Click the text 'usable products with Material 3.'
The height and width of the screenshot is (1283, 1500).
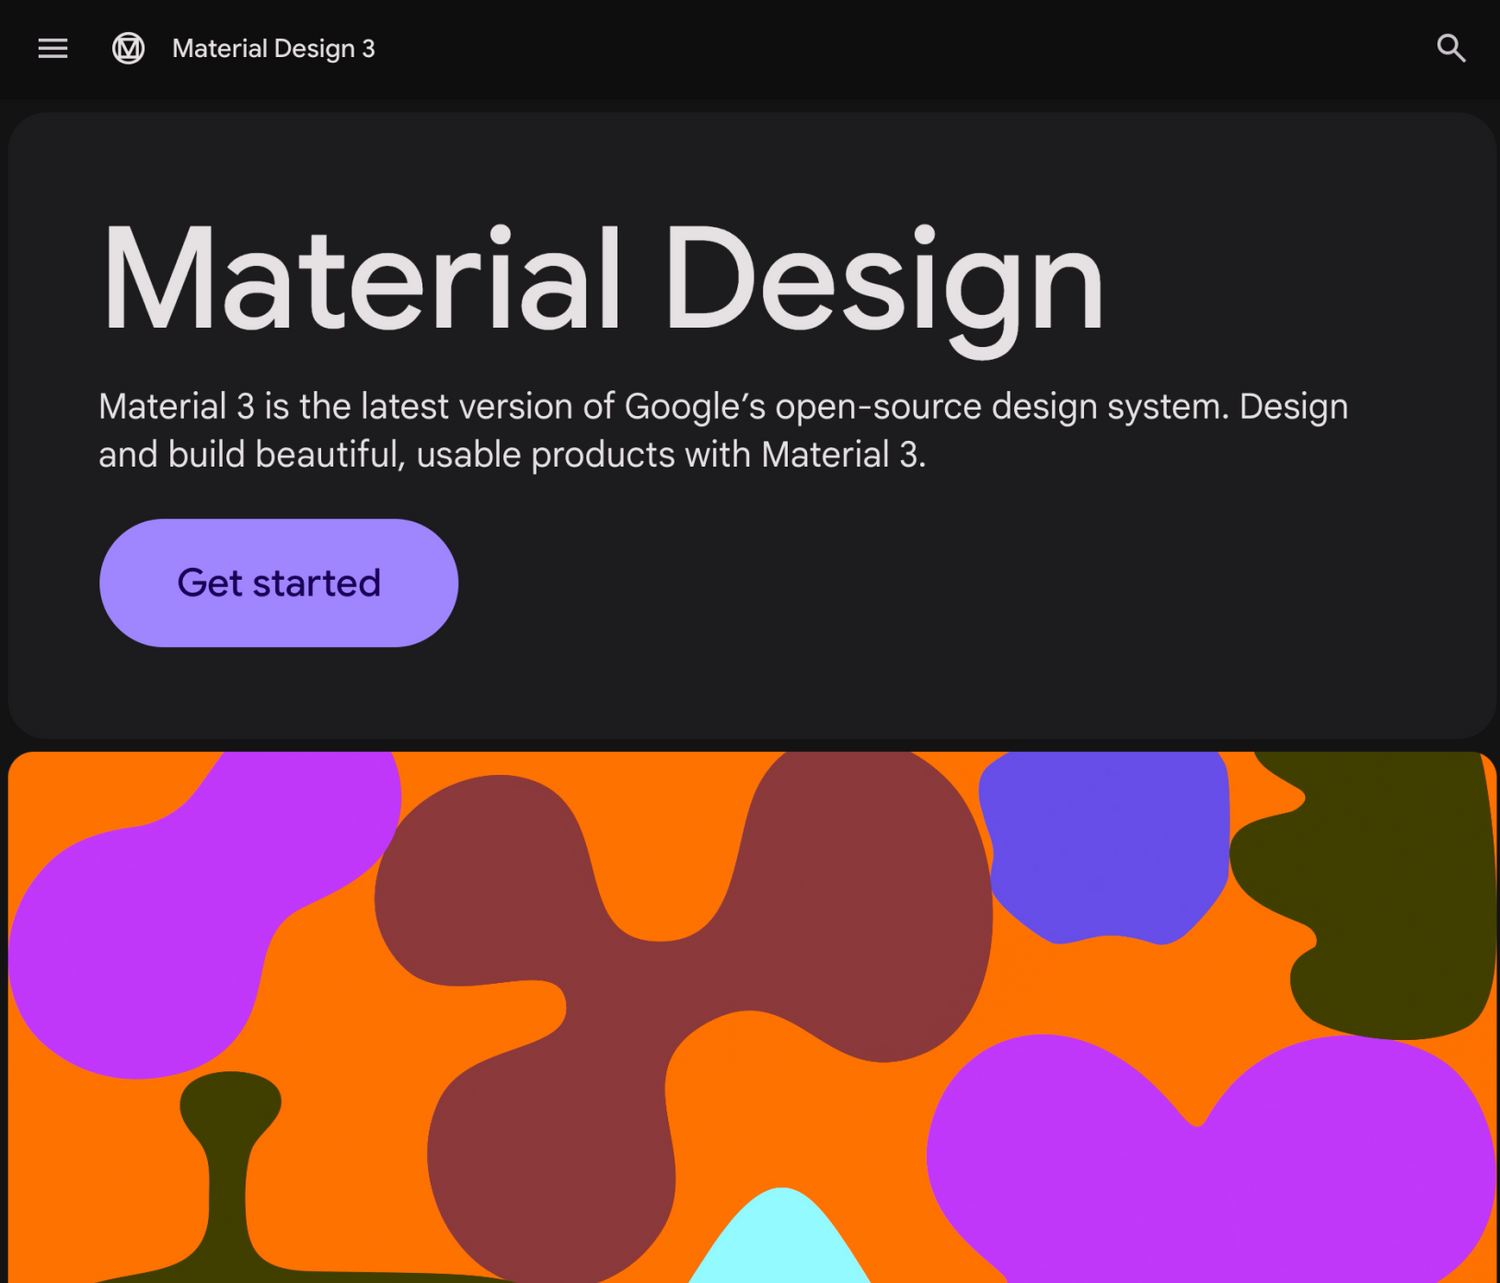click(x=670, y=455)
